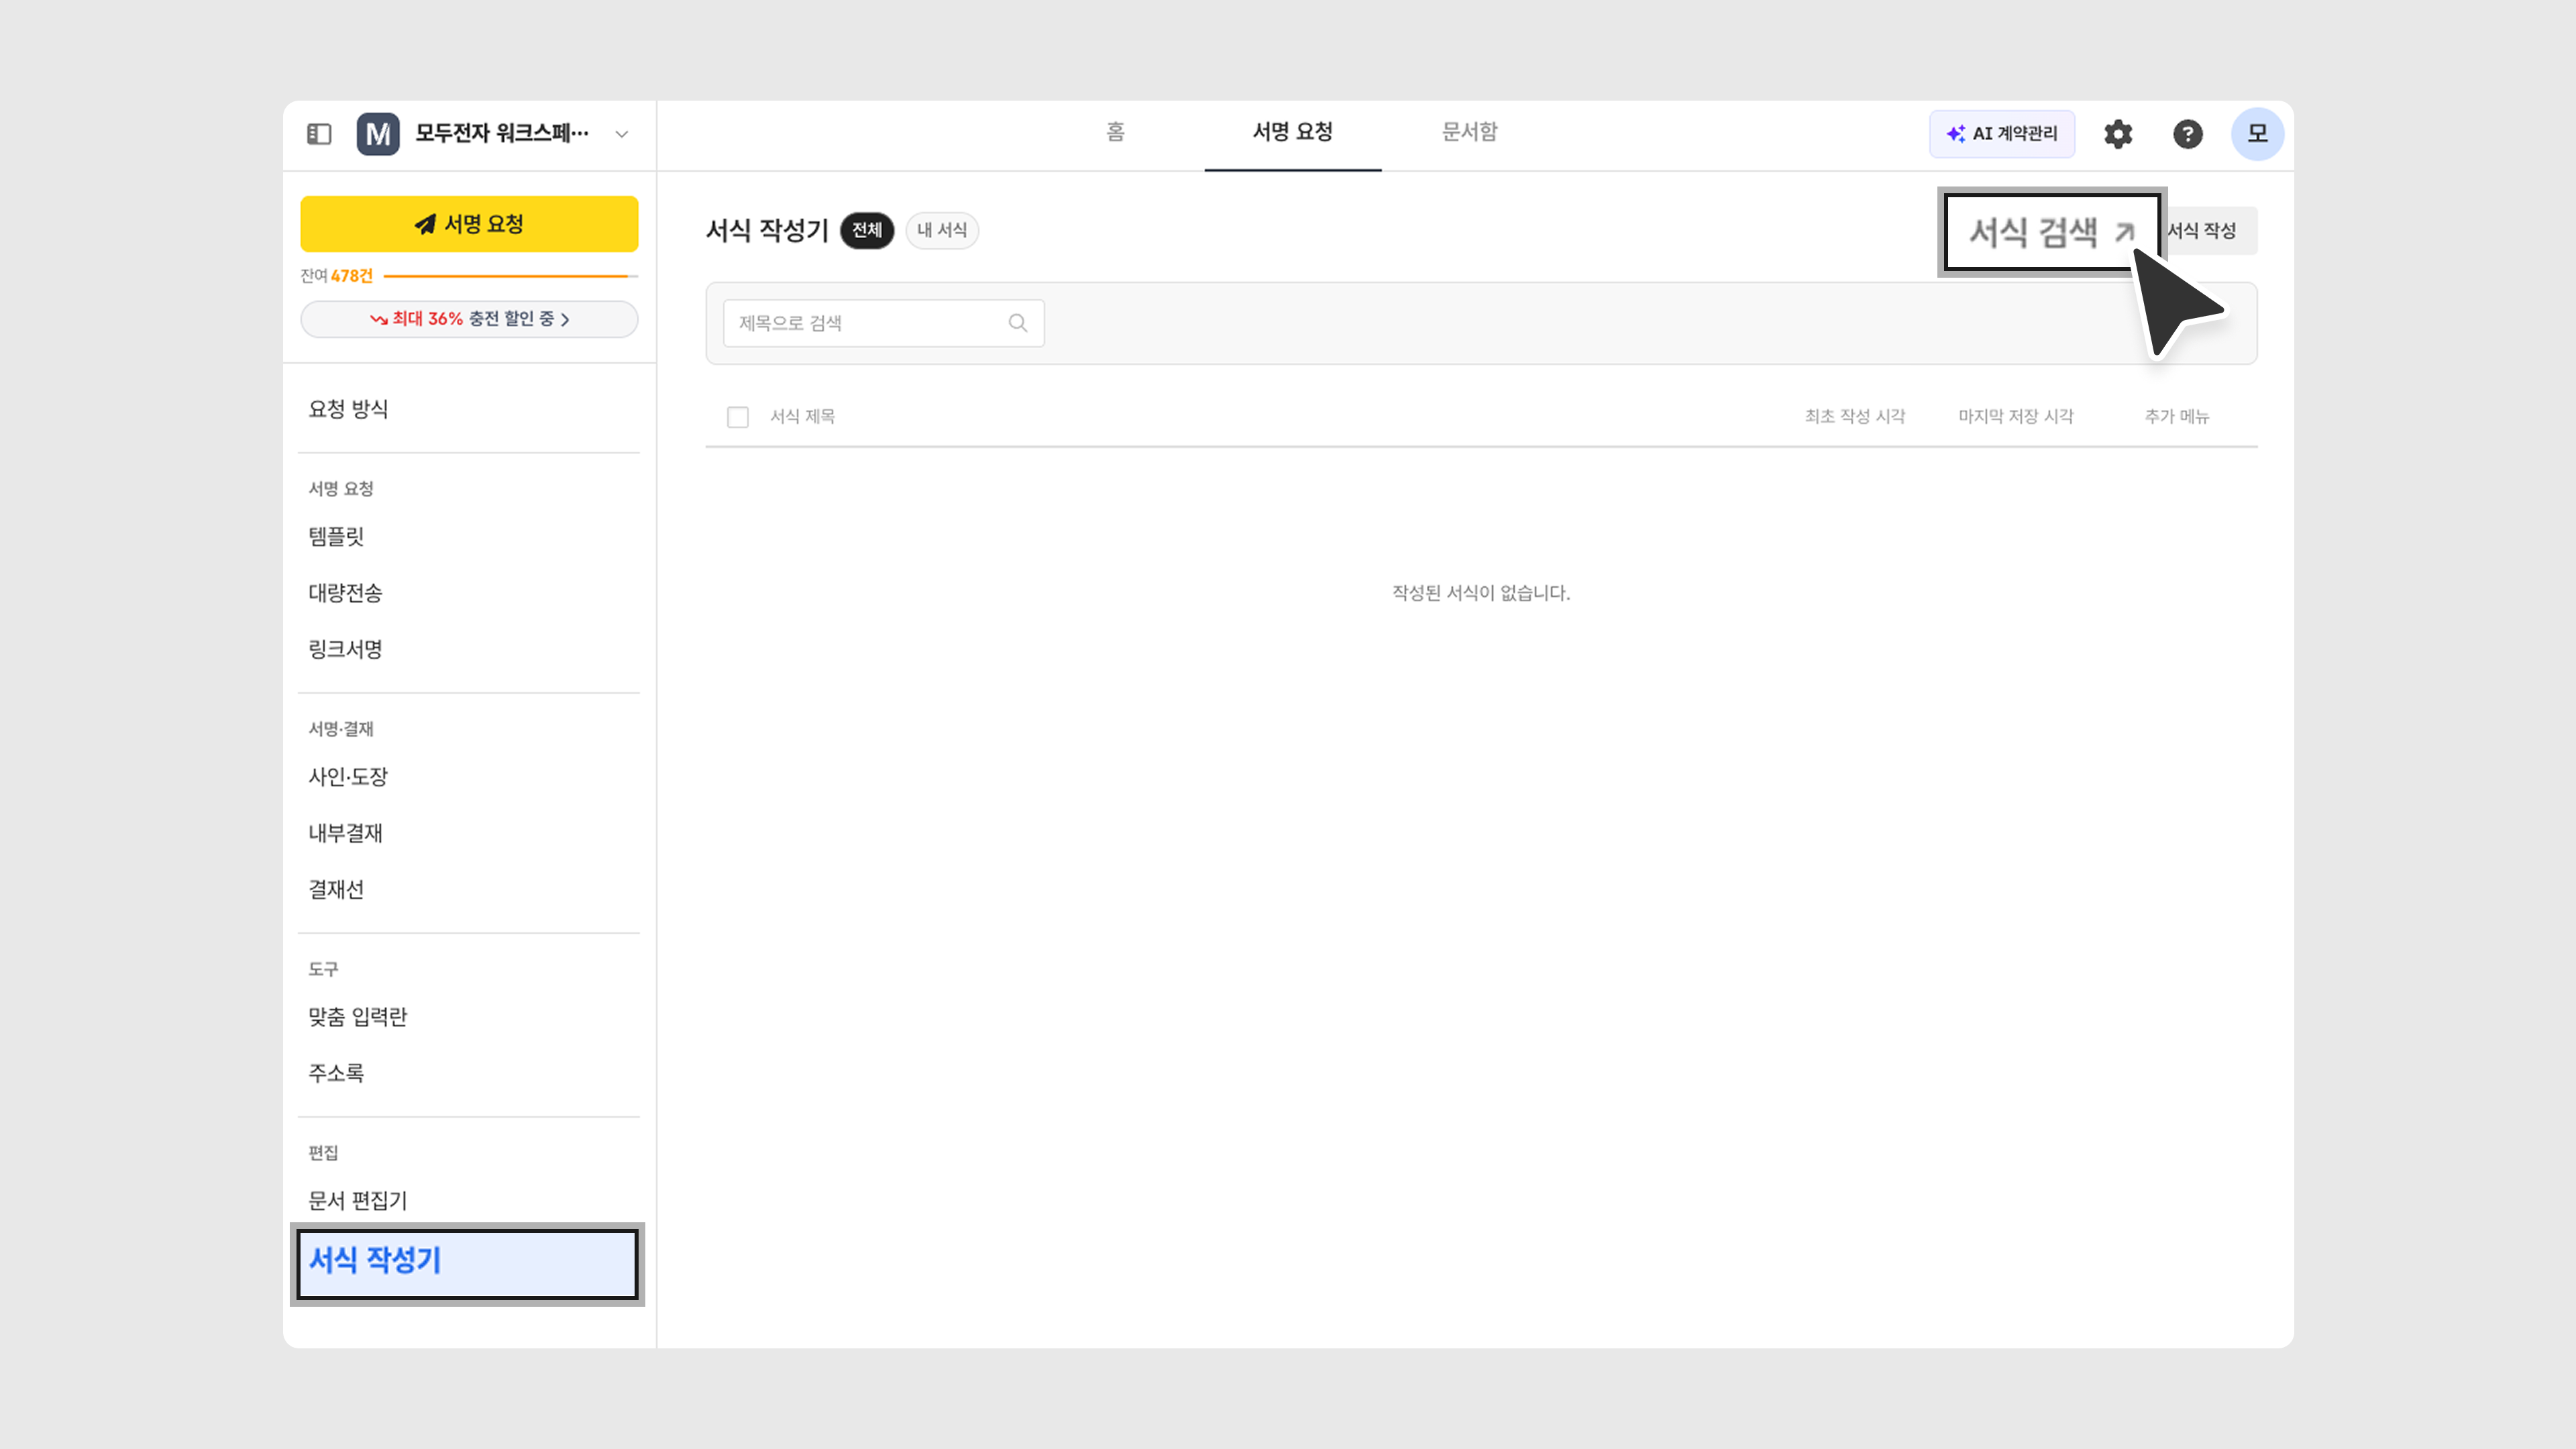Click the yellow 서명 요청 button
This screenshot has height=1449, width=2576.
pos(469,224)
